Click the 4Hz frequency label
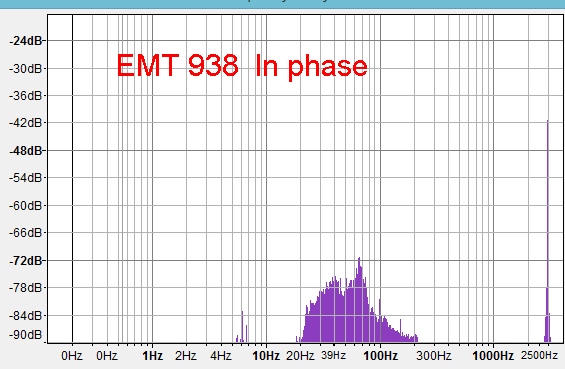Screen dimensions: 565x369 [221, 356]
